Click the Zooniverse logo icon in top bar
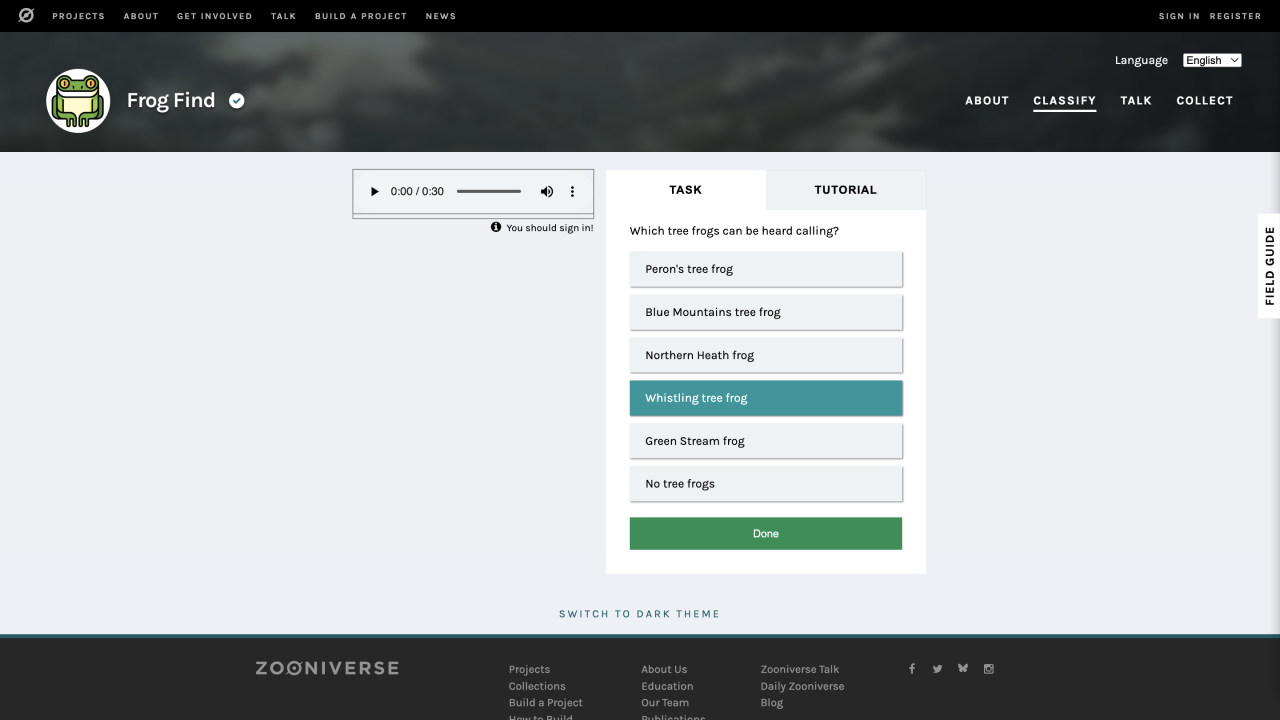This screenshot has width=1280, height=720. click(x=26, y=16)
